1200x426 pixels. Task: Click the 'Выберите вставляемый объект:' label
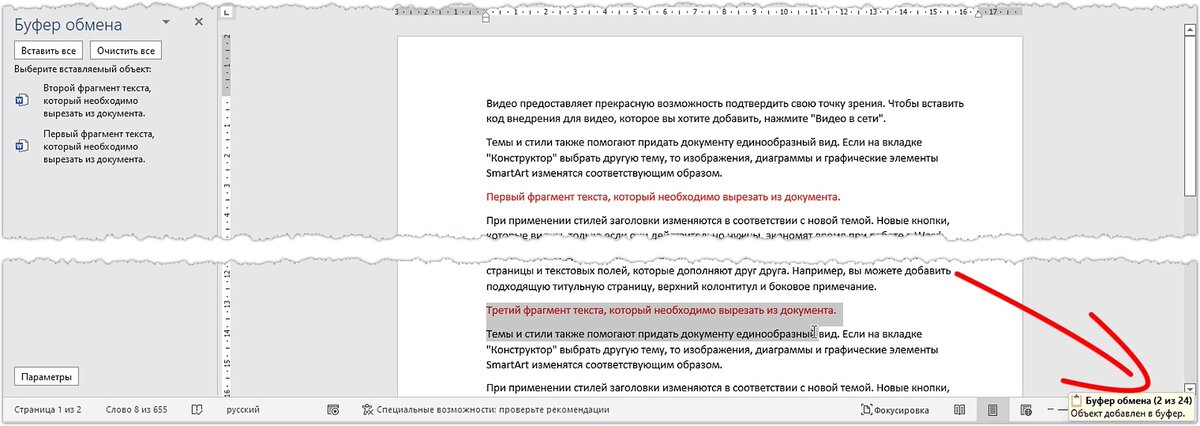tap(83, 70)
